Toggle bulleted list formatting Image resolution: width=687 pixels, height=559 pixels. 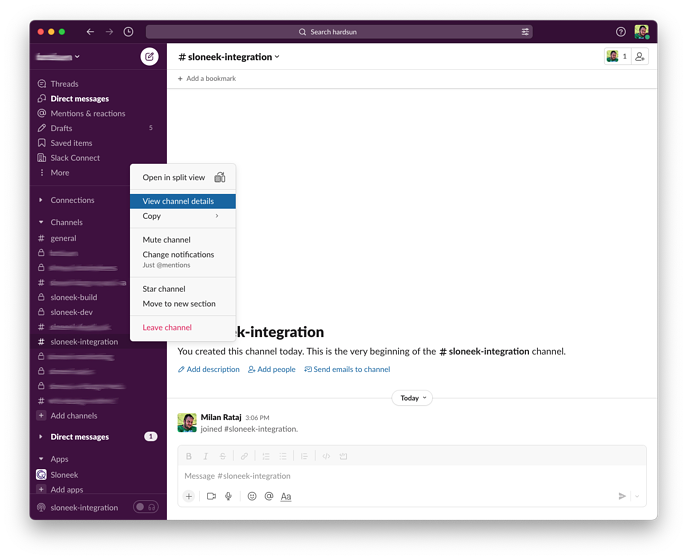[x=283, y=456]
